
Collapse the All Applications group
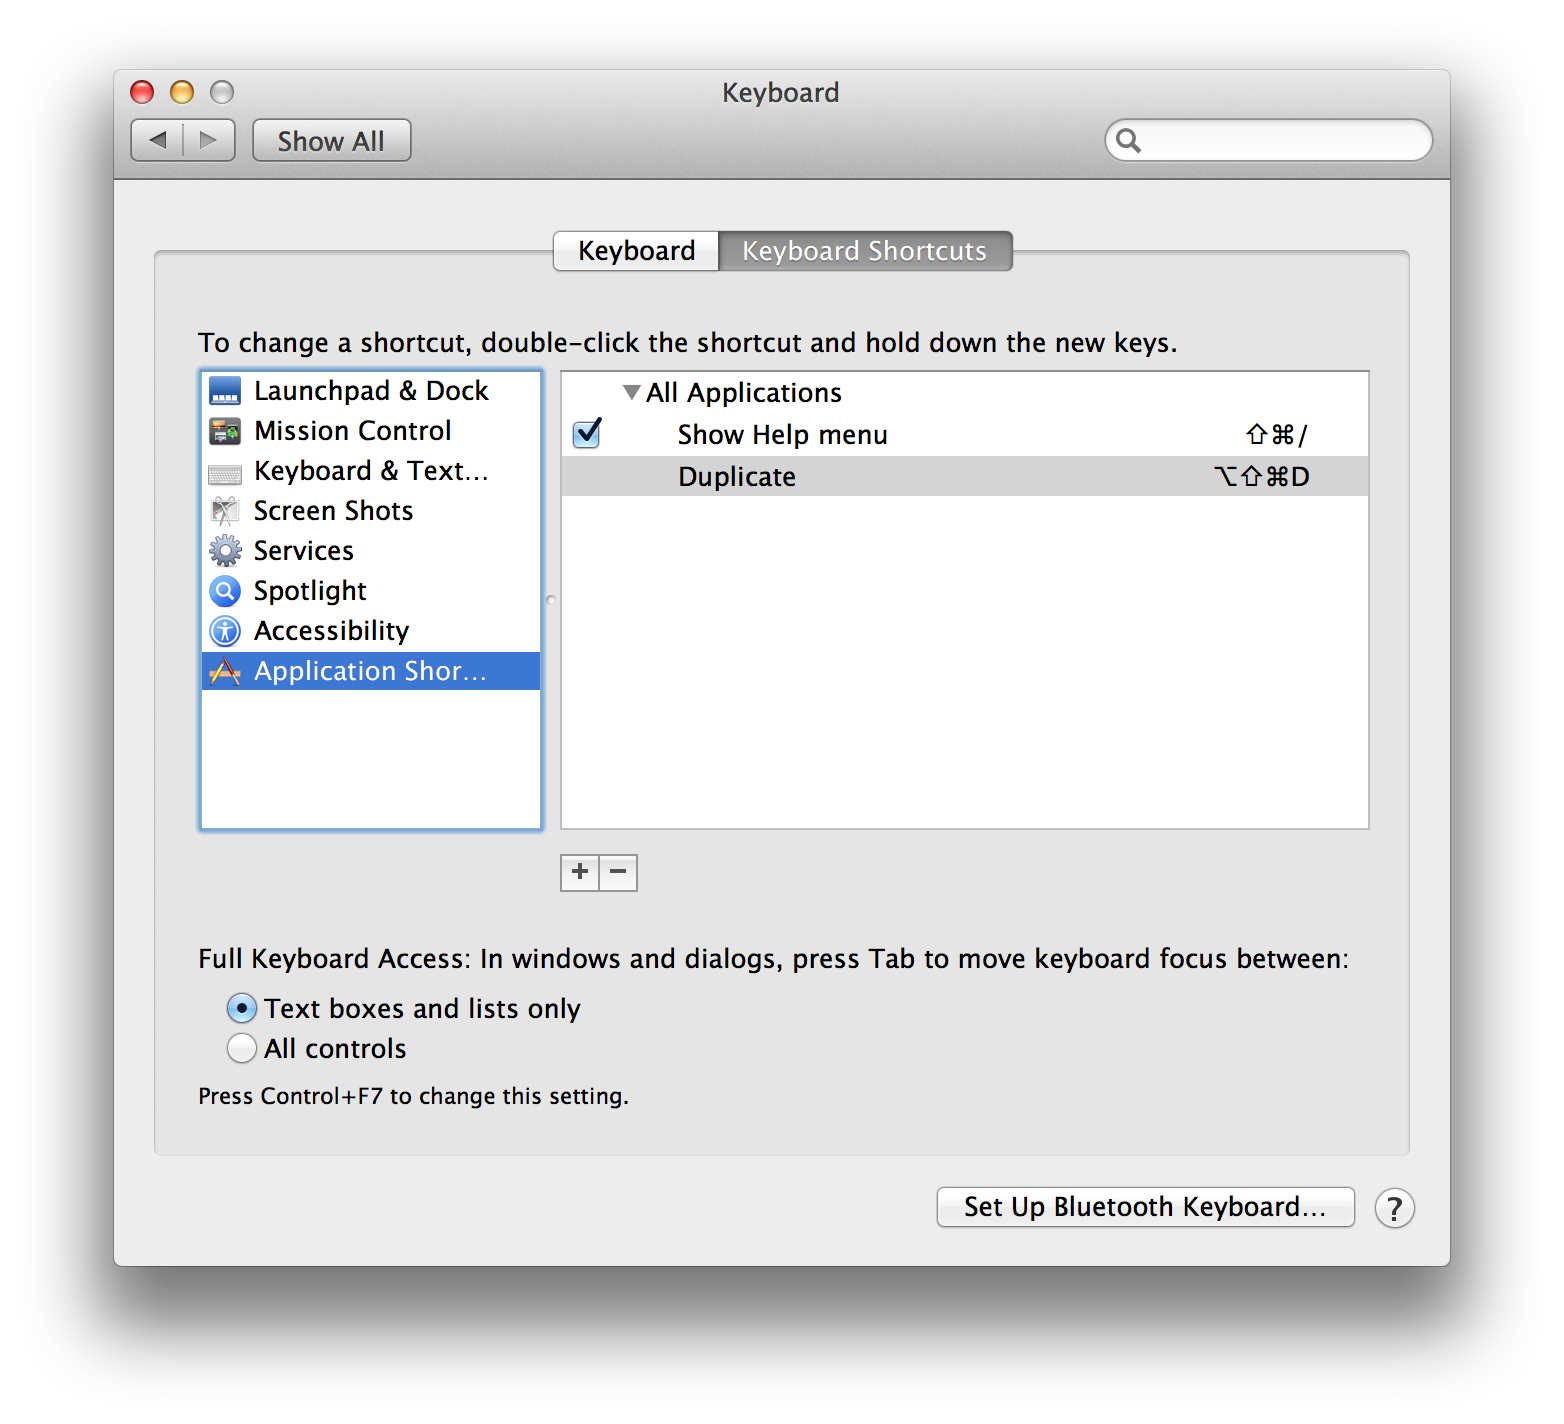pos(631,392)
